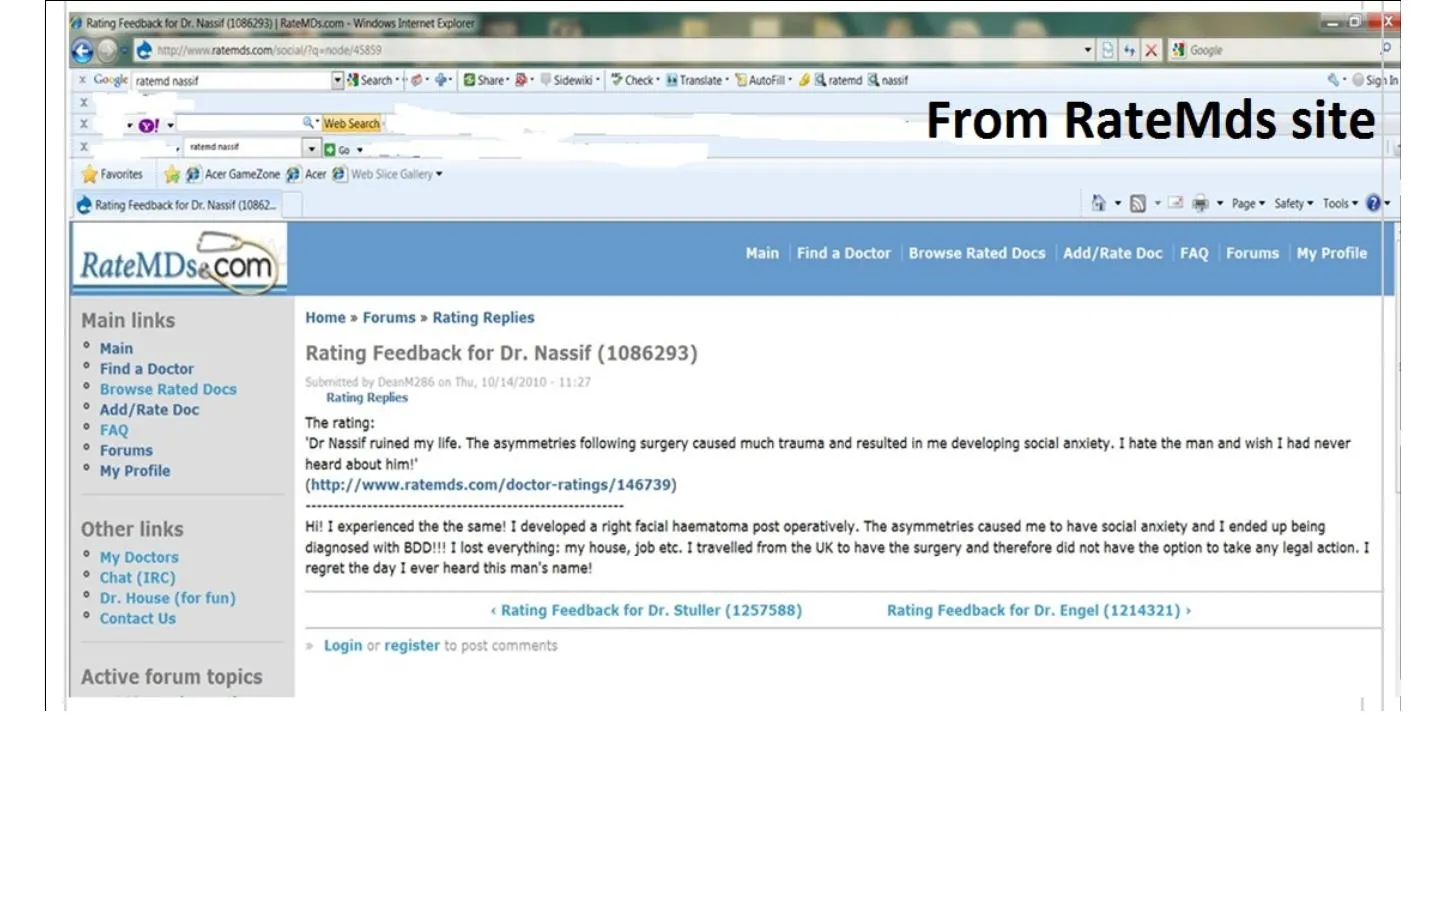Image resolution: width=1440 pixels, height=900 pixels.
Task: Click the Favorites star button
Action: [x=112, y=174]
